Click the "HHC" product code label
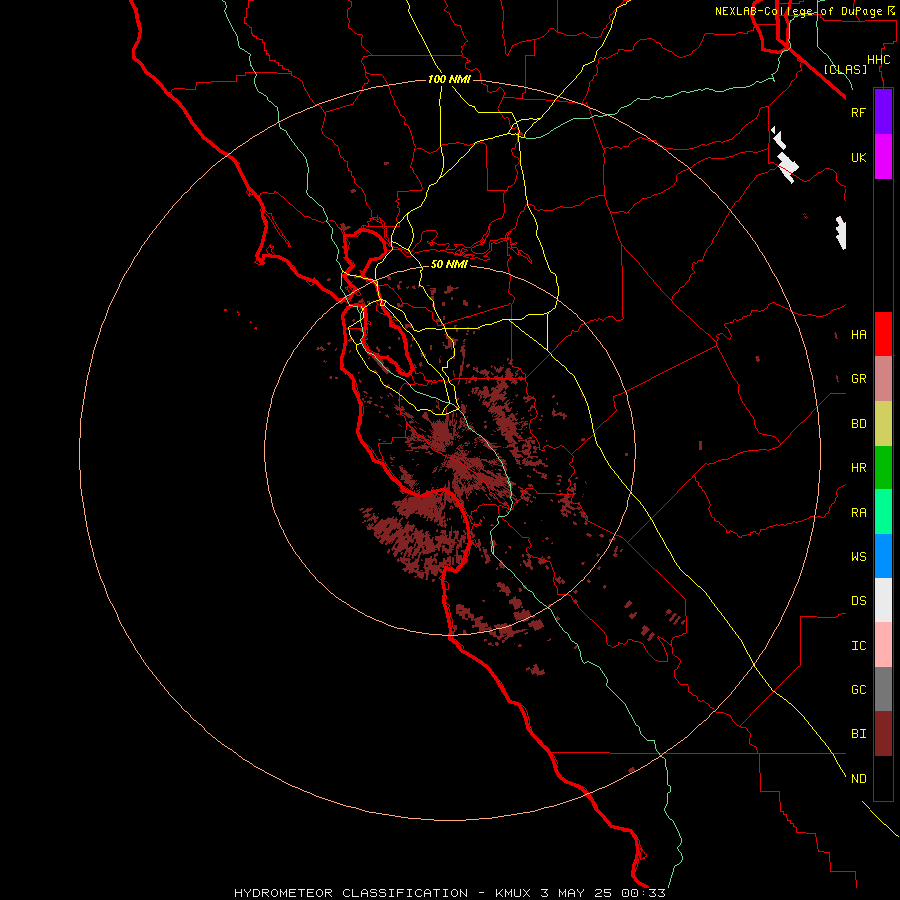 (x=878, y=60)
